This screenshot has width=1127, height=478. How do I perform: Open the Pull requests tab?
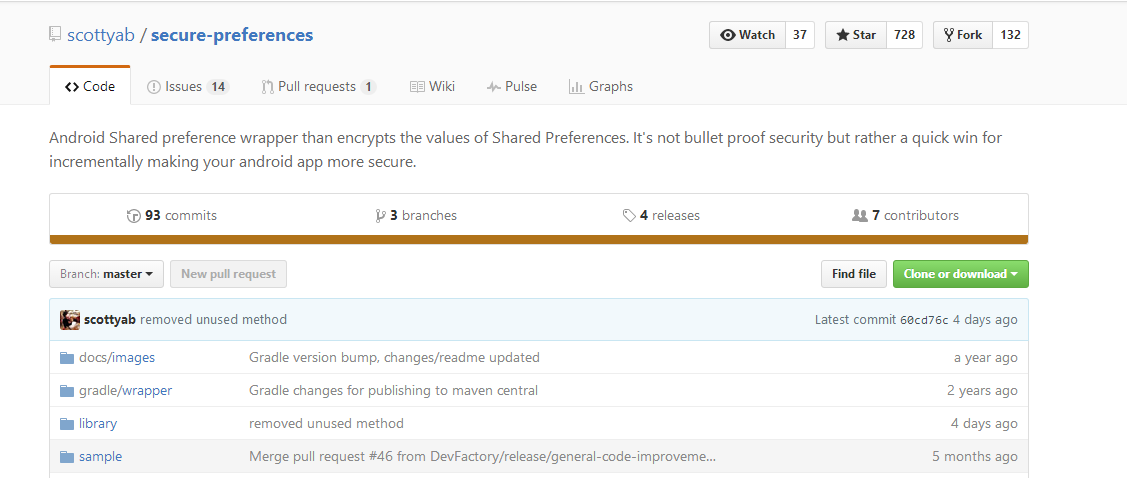318,86
